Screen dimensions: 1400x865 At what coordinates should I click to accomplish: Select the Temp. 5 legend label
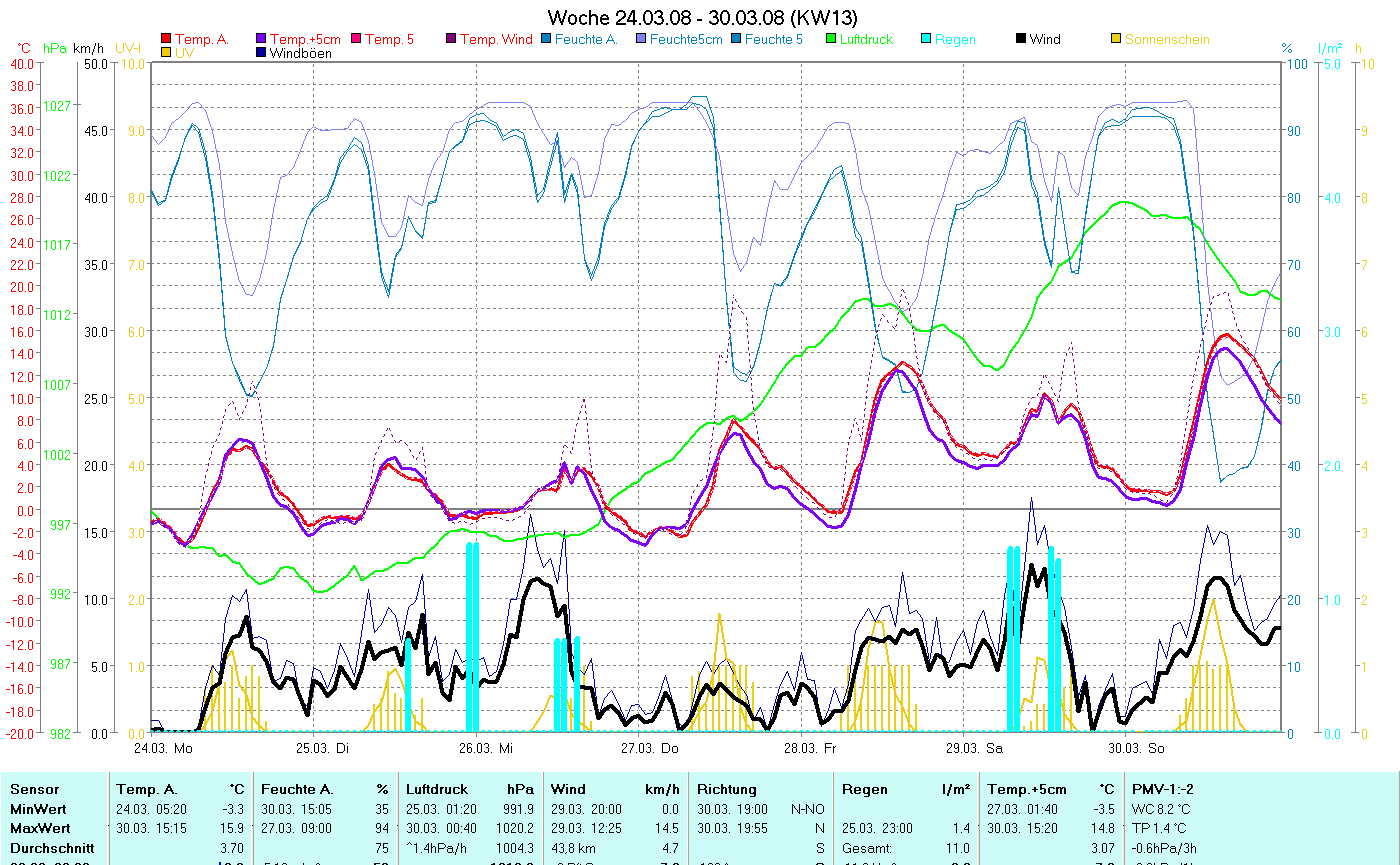(389, 39)
